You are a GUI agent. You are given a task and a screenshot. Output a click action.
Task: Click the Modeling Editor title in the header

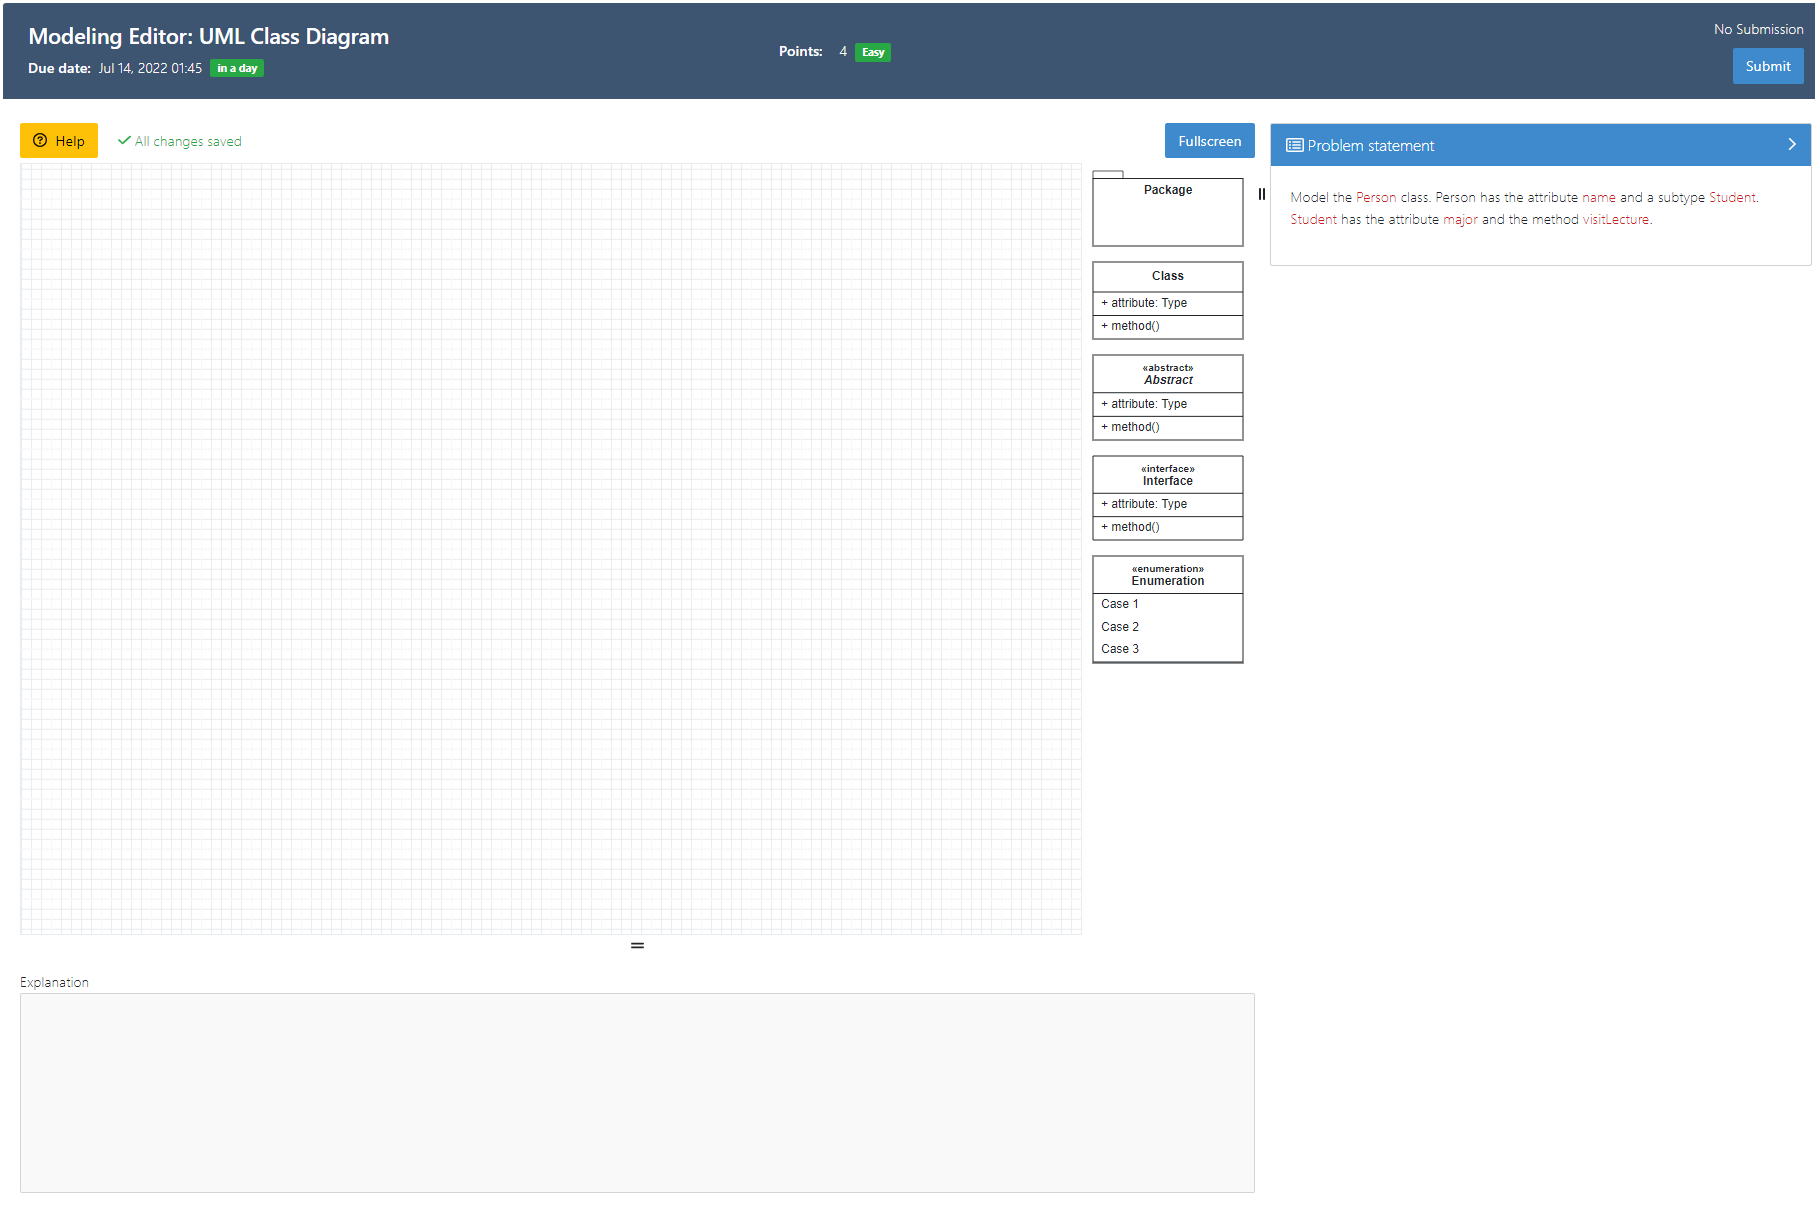click(x=208, y=36)
